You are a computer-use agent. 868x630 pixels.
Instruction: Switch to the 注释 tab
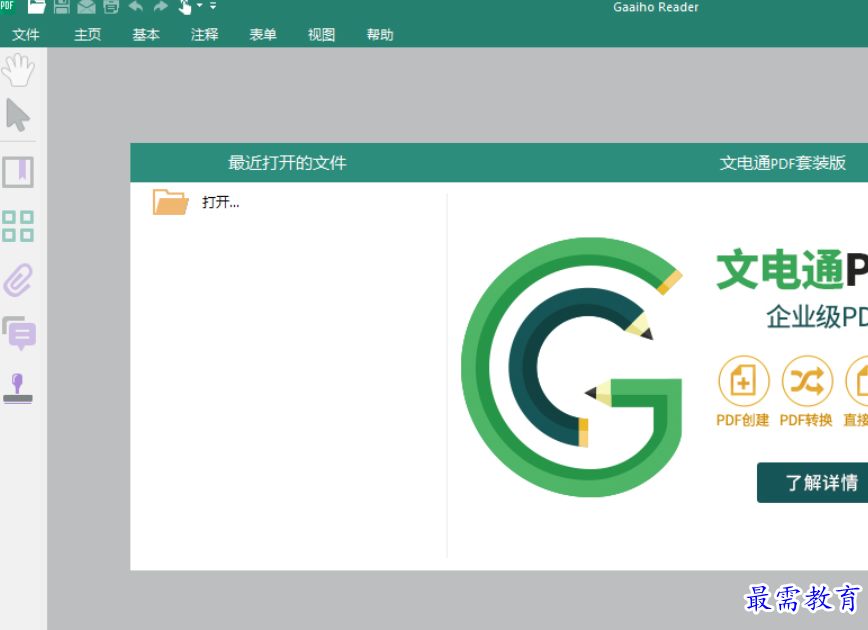click(x=205, y=35)
